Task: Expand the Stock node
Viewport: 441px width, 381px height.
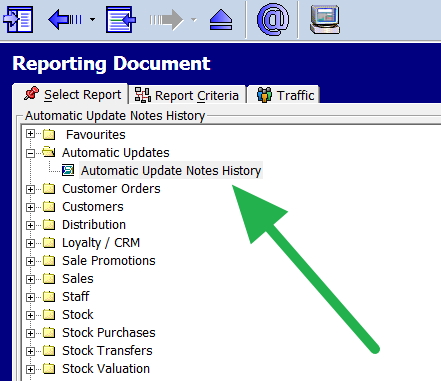Action: 30,315
